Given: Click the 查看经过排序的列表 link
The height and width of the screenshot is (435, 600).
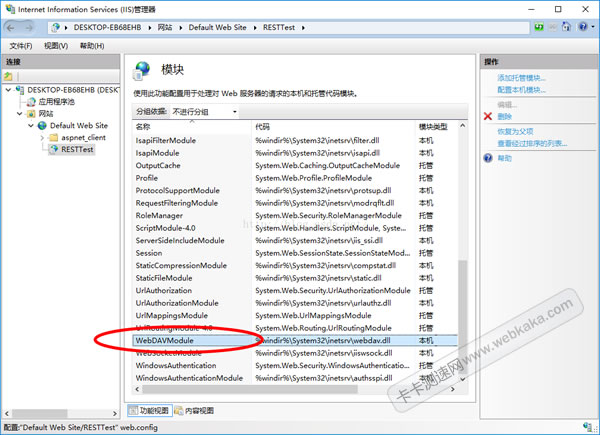Looking at the screenshot, I should tap(535, 143).
